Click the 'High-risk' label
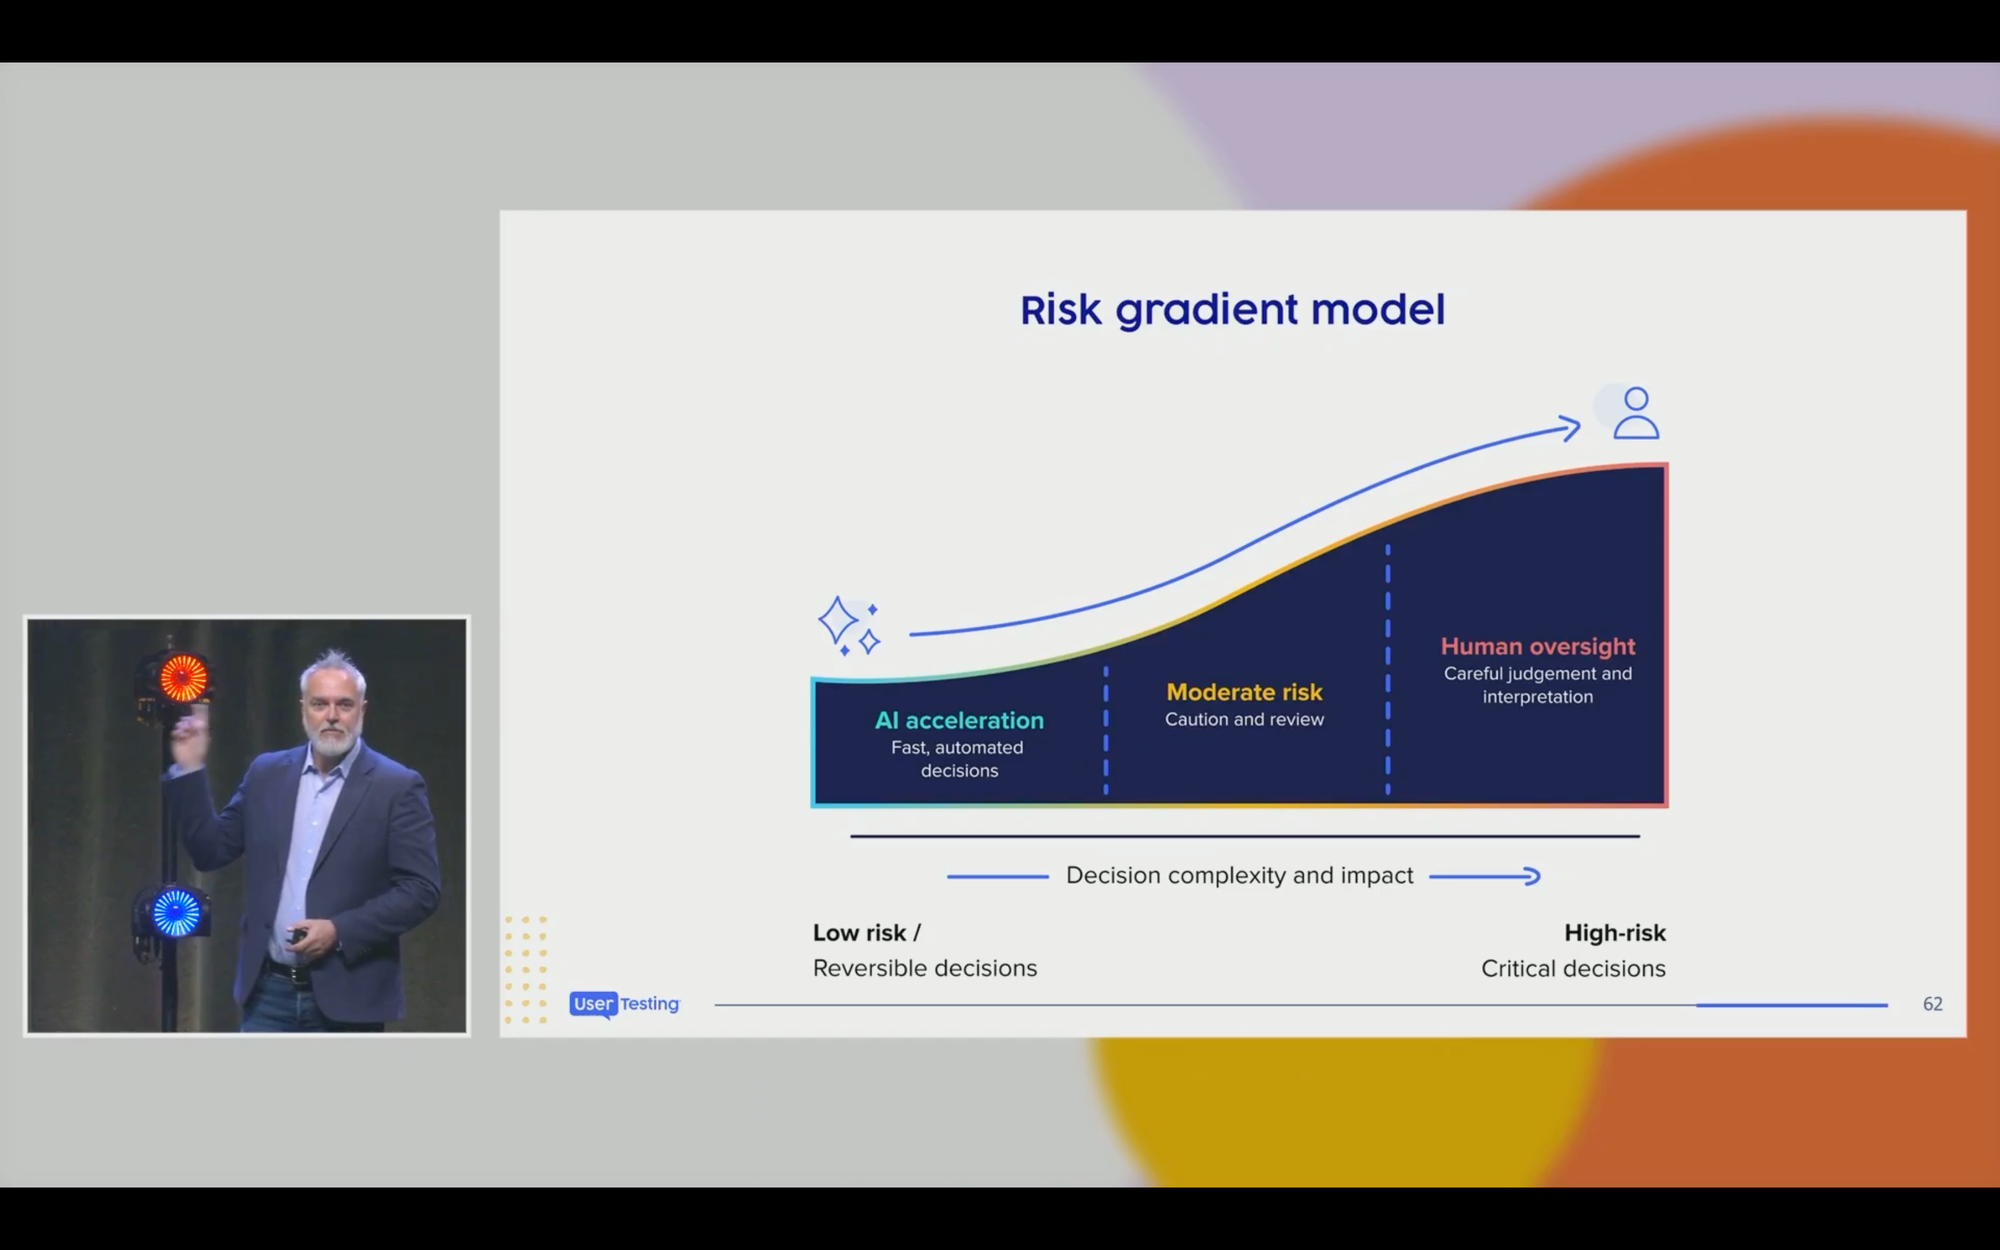This screenshot has height=1250, width=2000. 1615,933
